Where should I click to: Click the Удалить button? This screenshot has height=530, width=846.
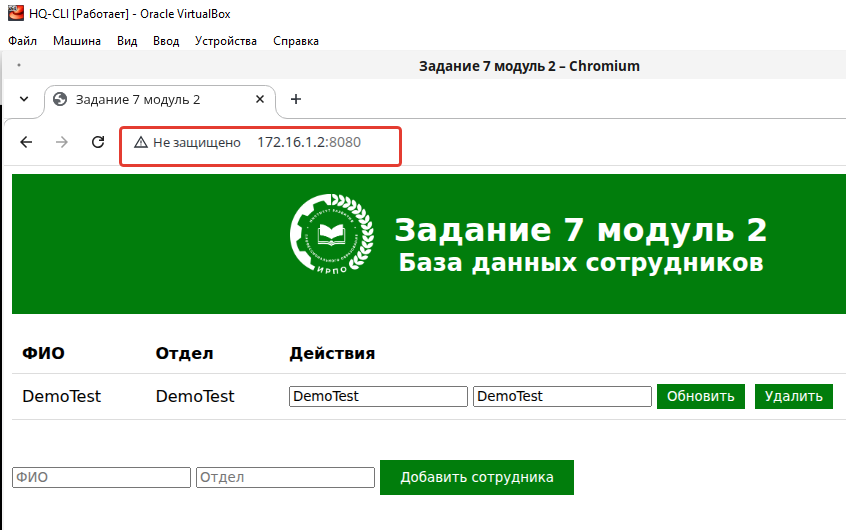tap(793, 396)
